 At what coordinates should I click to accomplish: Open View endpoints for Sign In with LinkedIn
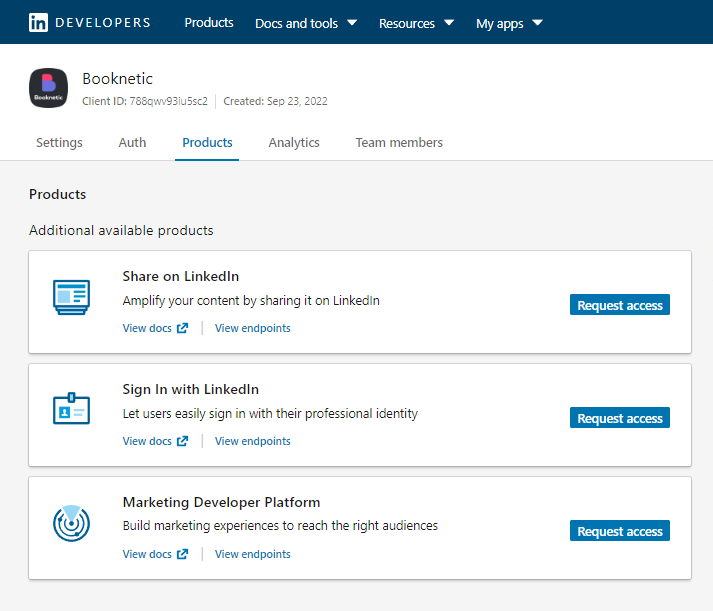(252, 441)
